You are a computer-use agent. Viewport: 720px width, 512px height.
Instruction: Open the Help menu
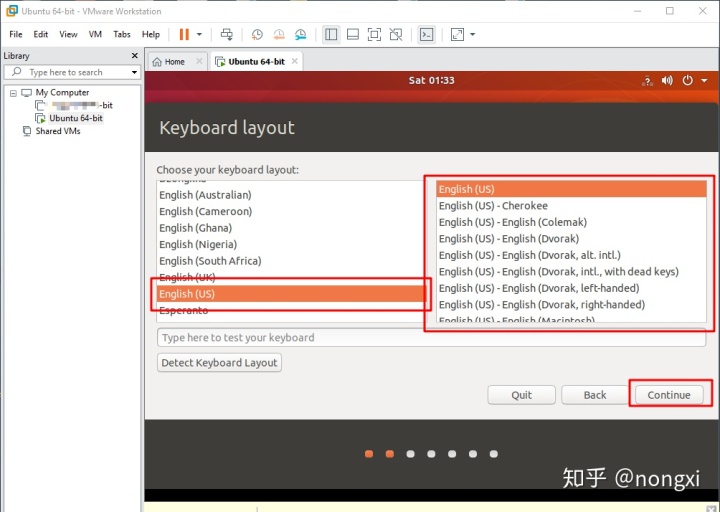[151, 34]
